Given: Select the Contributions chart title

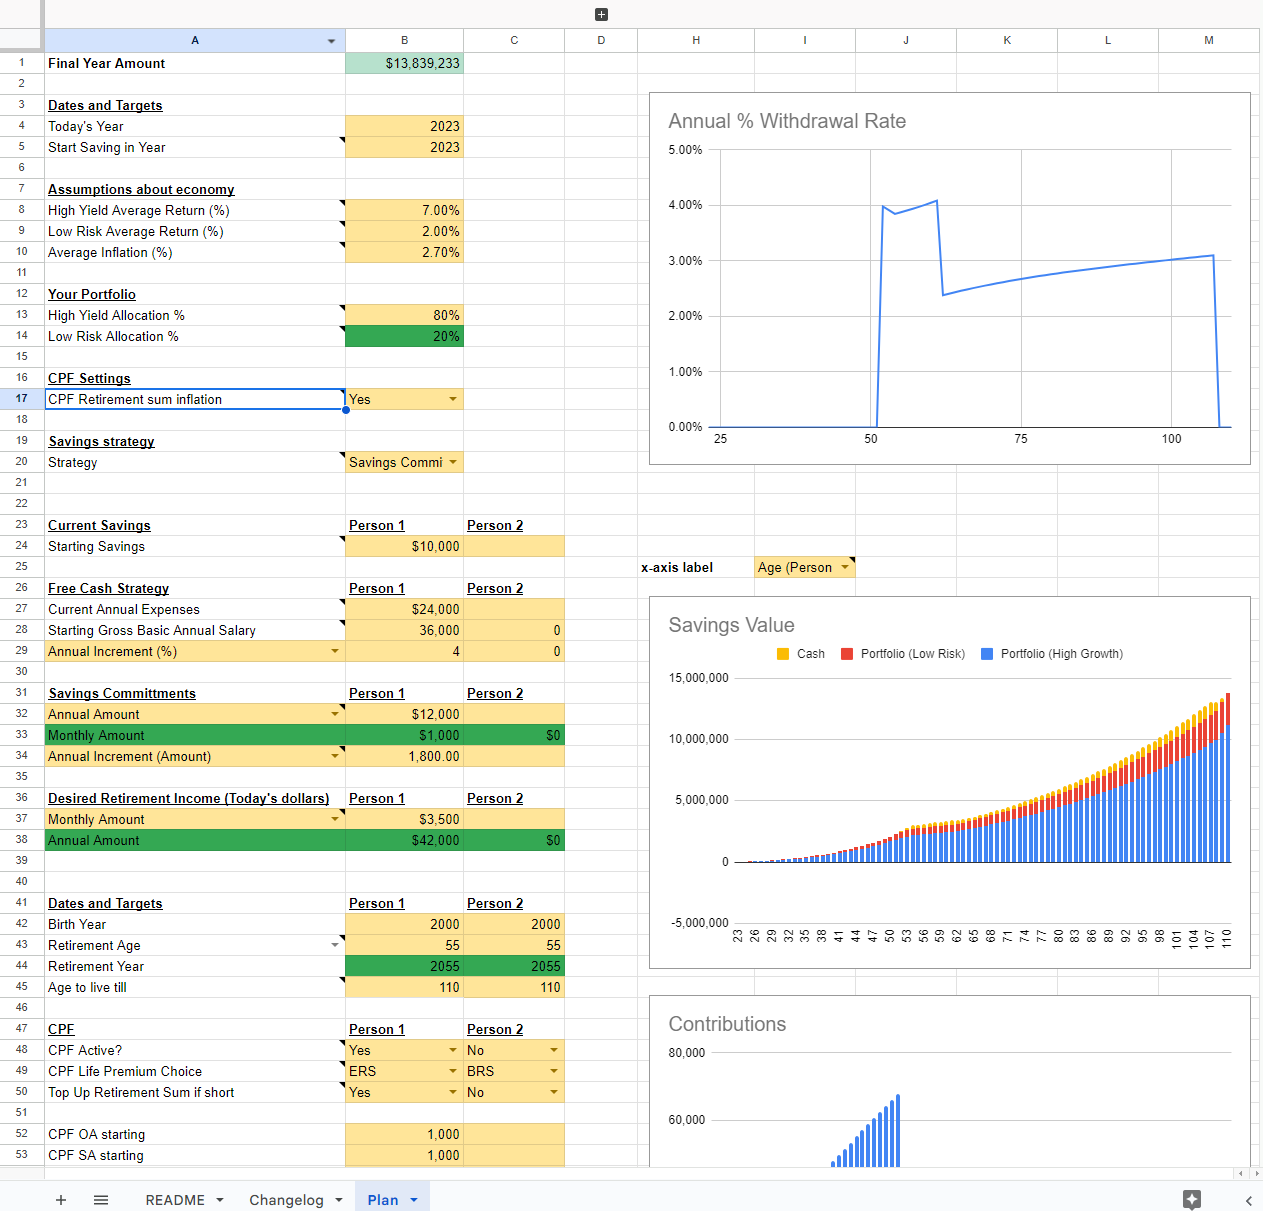Looking at the screenshot, I should (727, 1024).
